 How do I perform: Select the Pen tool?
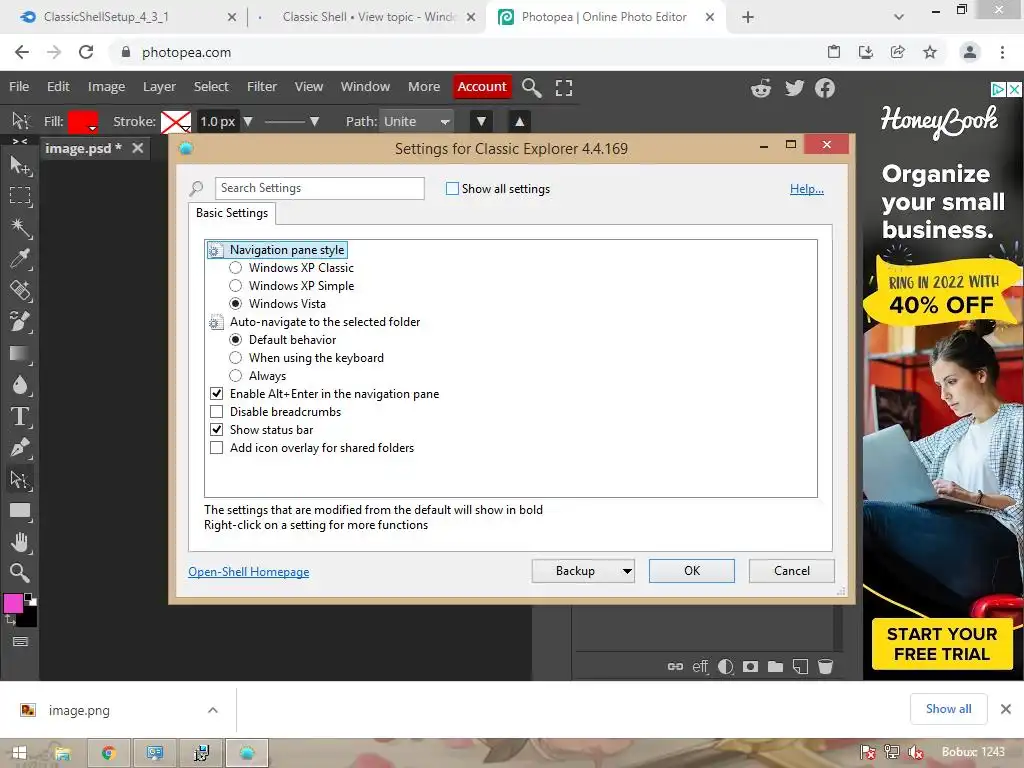click(x=20, y=447)
